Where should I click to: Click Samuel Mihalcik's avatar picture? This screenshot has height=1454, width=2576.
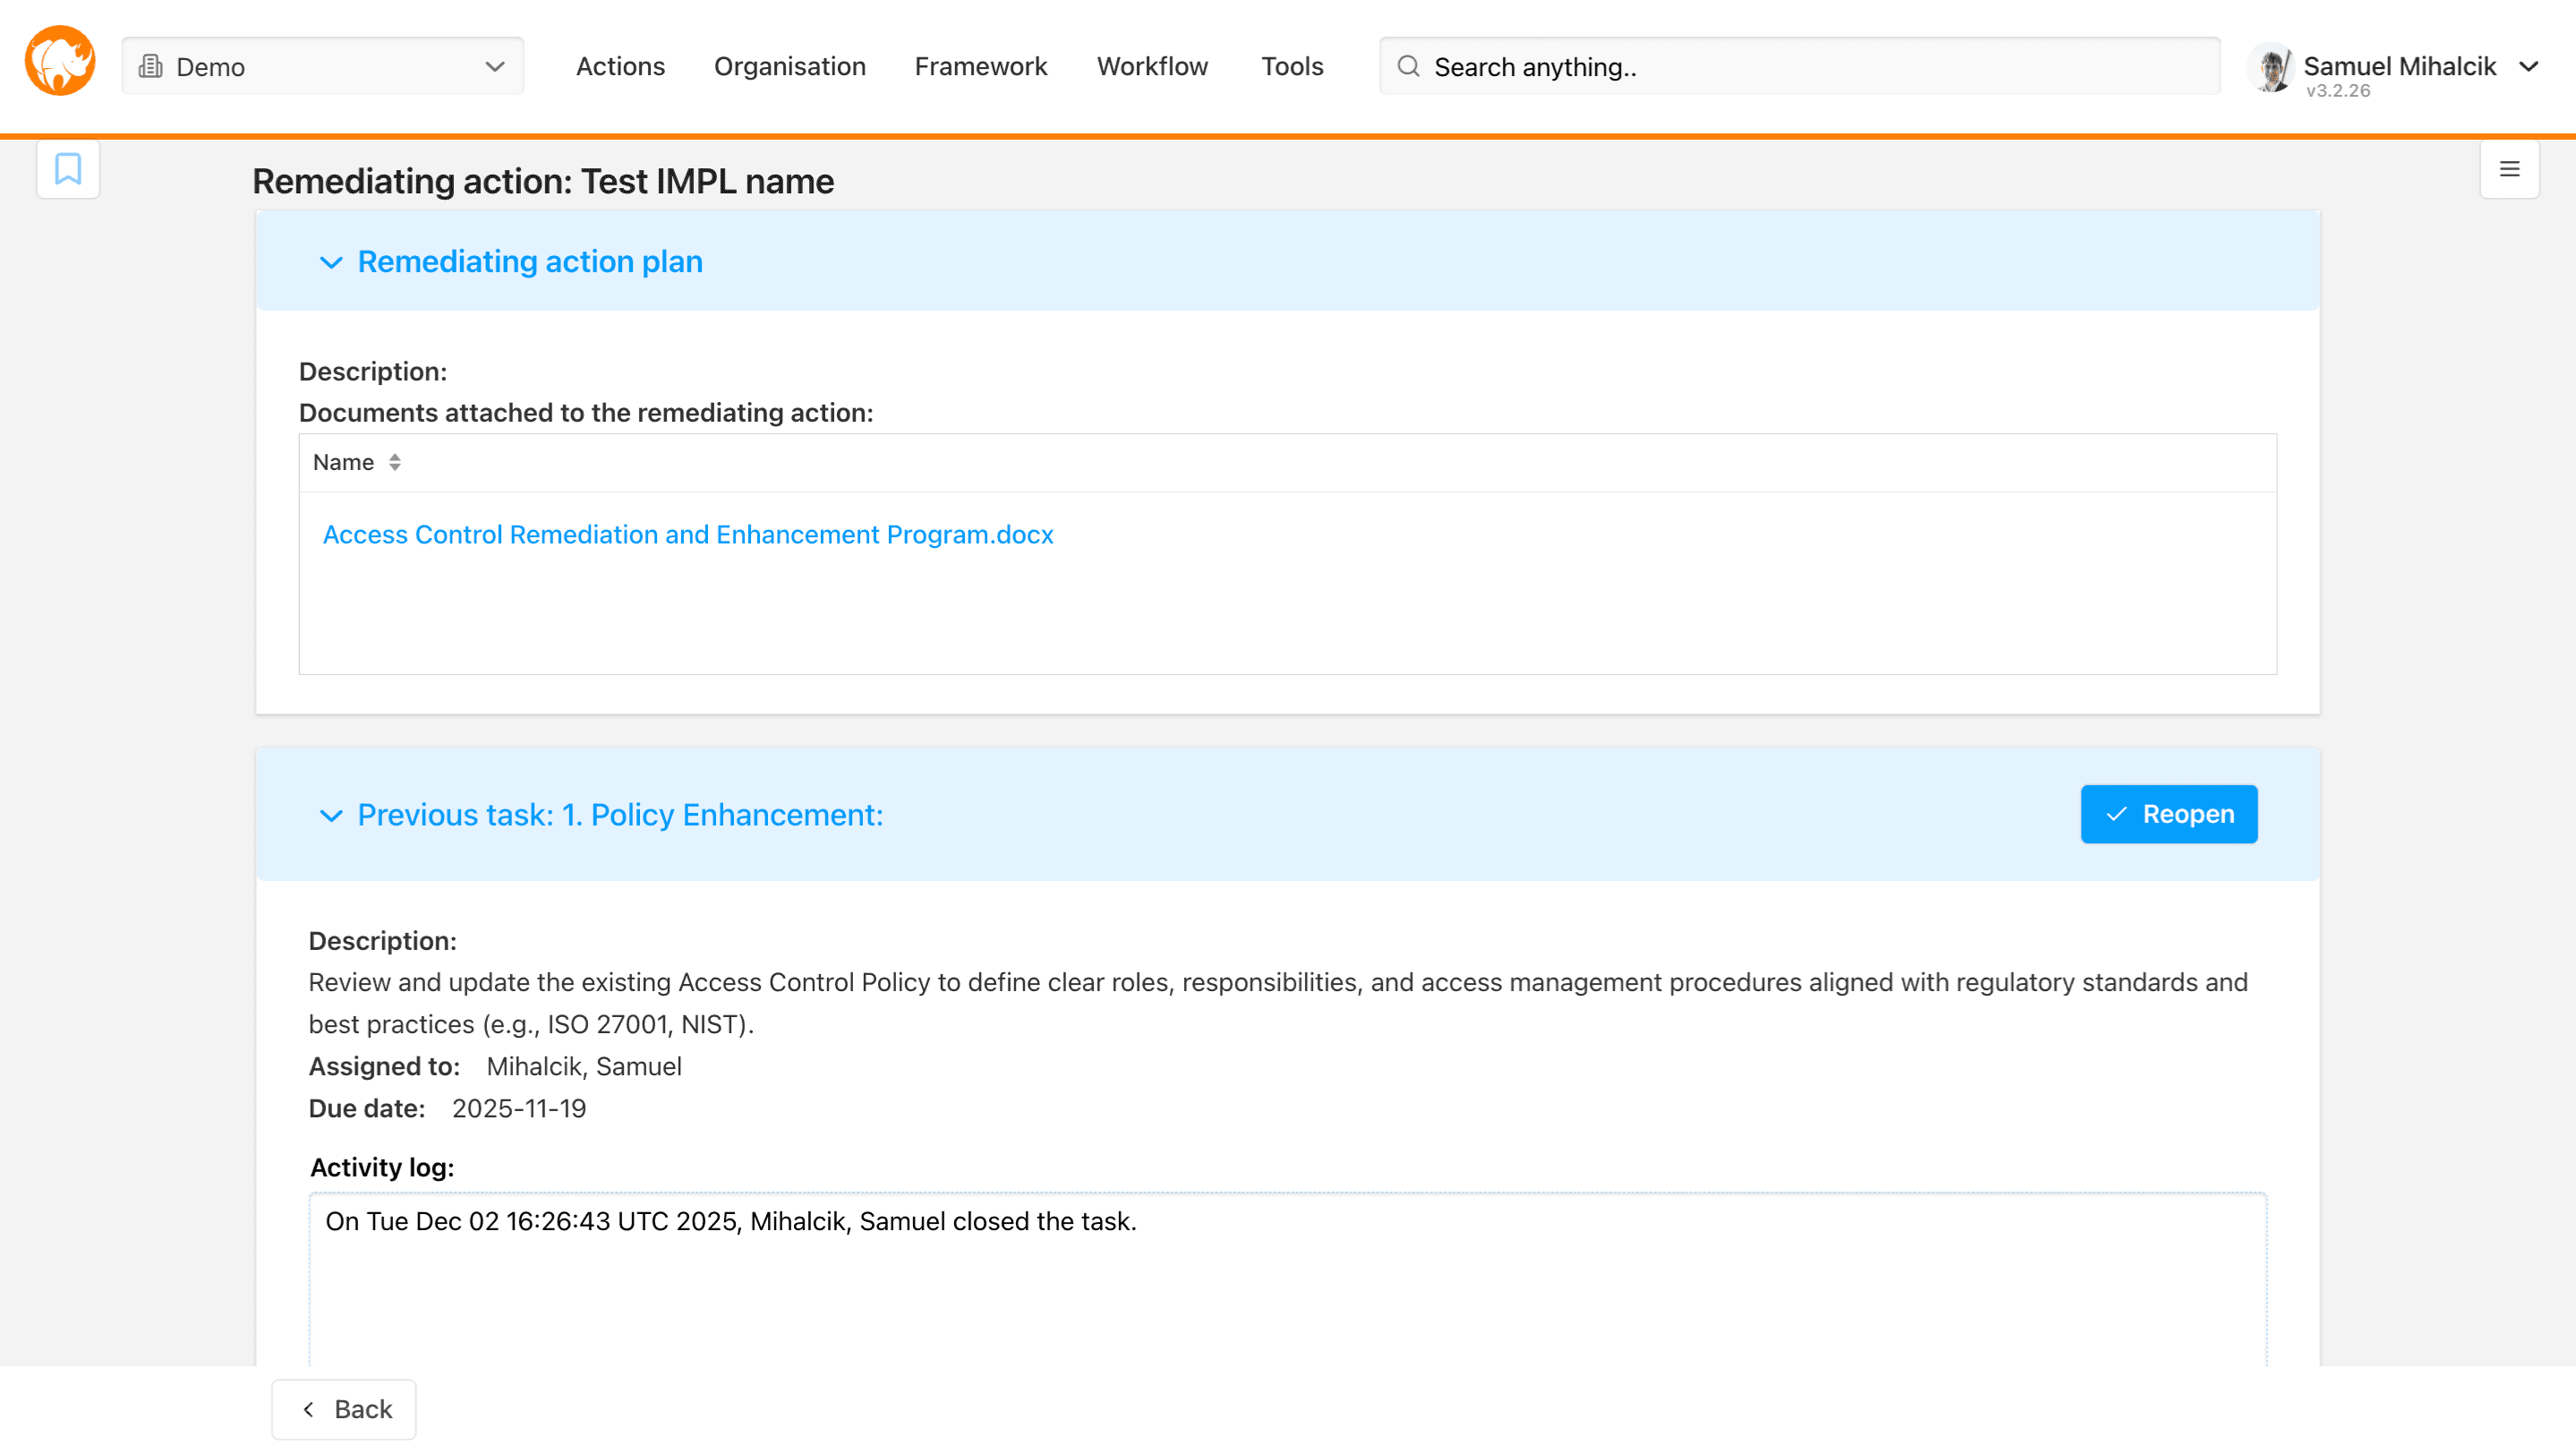(x=2272, y=67)
